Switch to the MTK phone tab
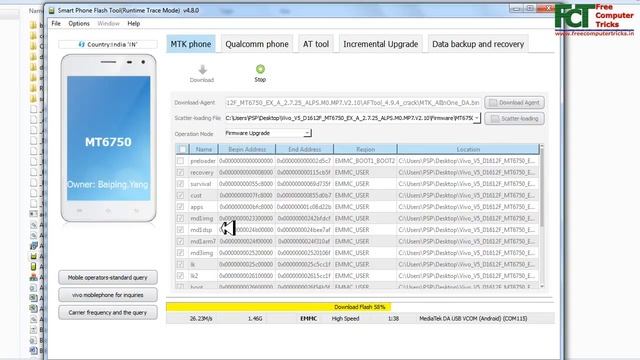The width and height of the screenshot is (640, 360). click(191, 44)
